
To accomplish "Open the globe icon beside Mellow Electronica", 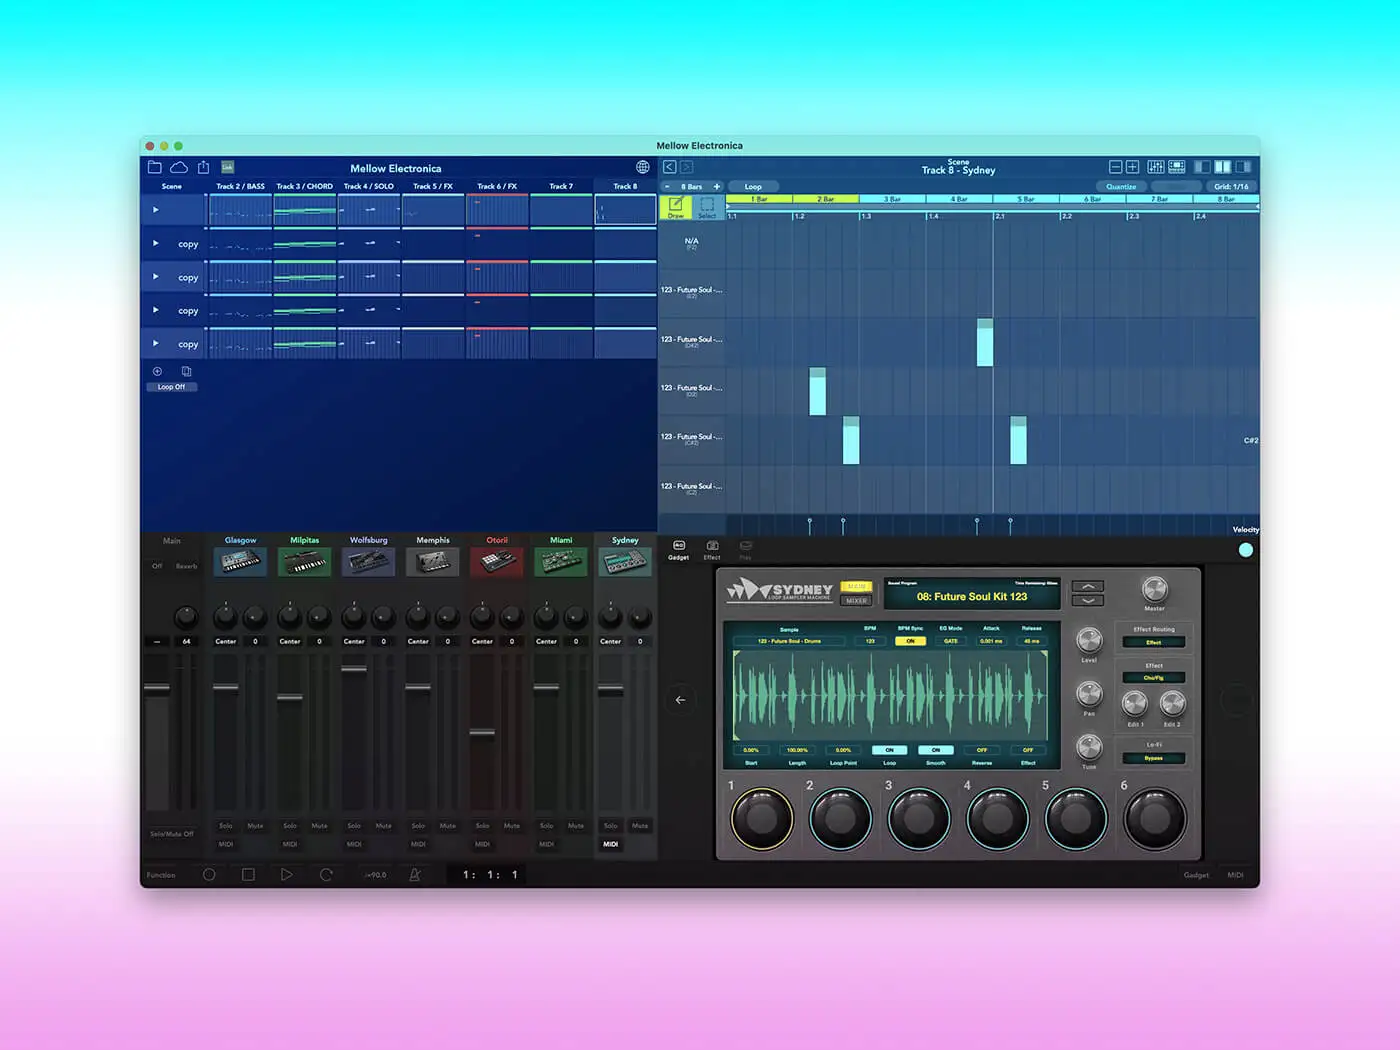I will 643,167.
